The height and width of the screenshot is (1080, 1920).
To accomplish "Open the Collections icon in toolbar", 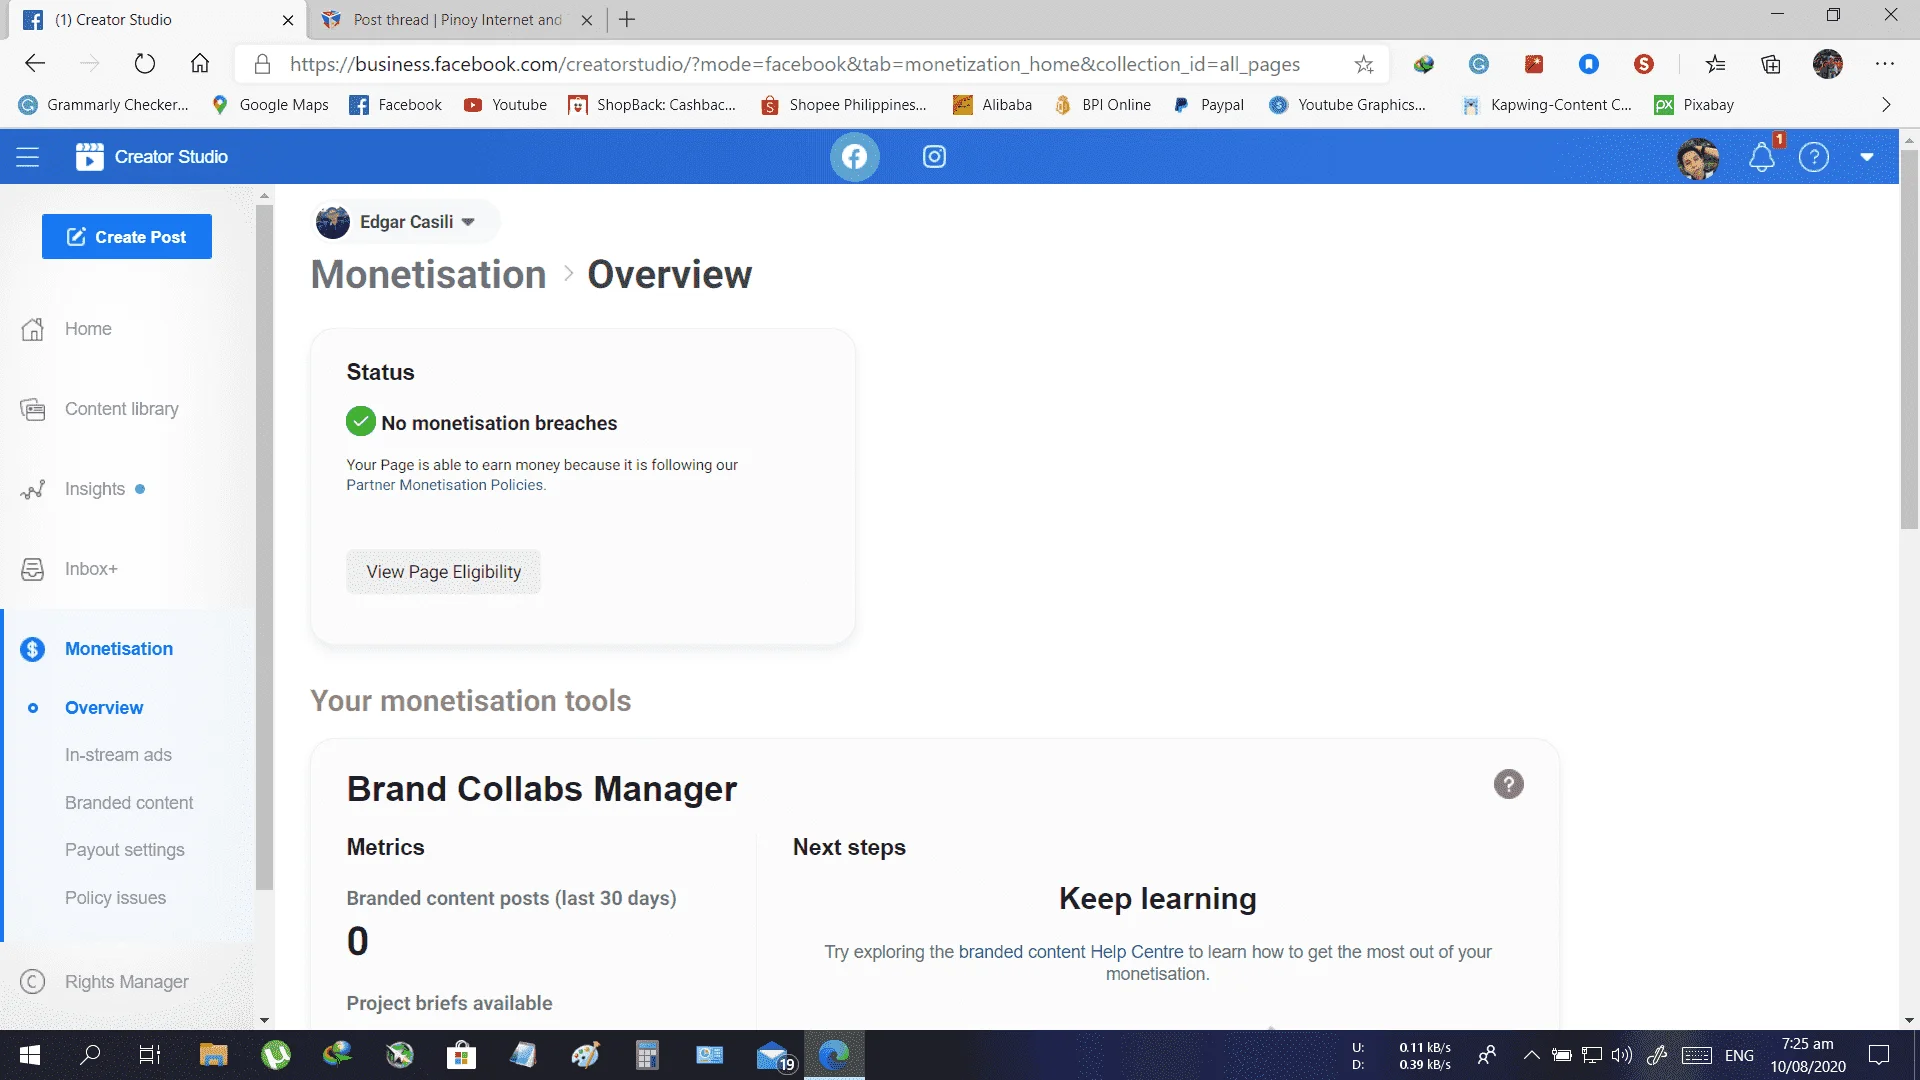I will [1771, 64].
